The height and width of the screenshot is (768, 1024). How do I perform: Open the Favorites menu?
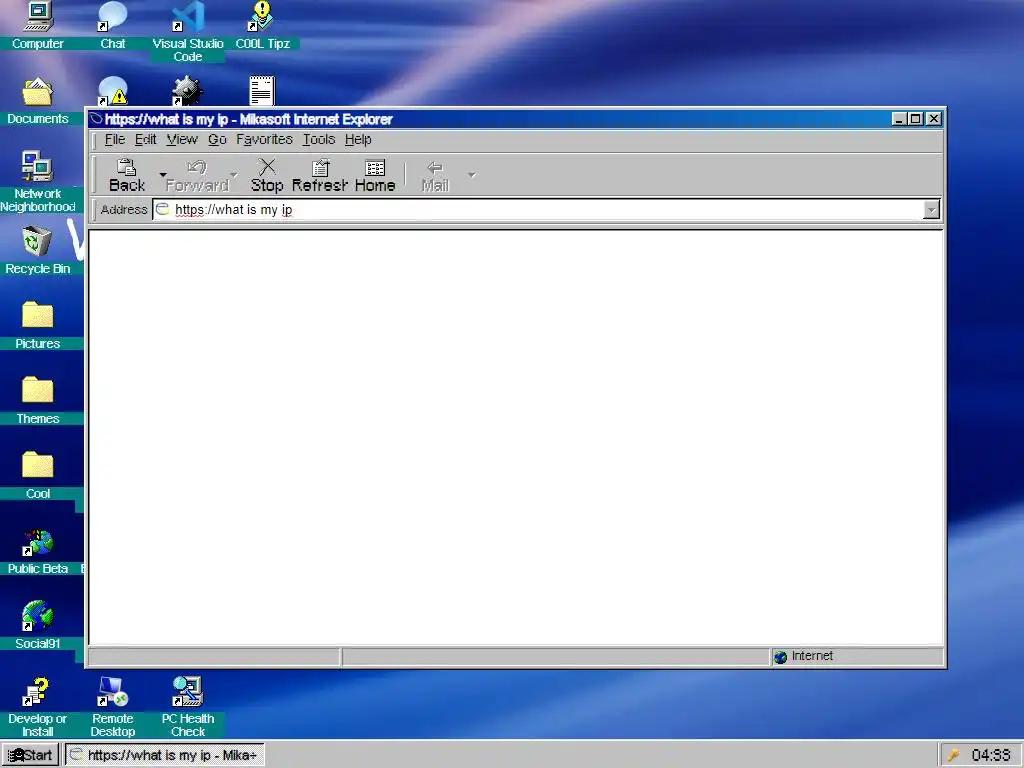coord(264,139)
